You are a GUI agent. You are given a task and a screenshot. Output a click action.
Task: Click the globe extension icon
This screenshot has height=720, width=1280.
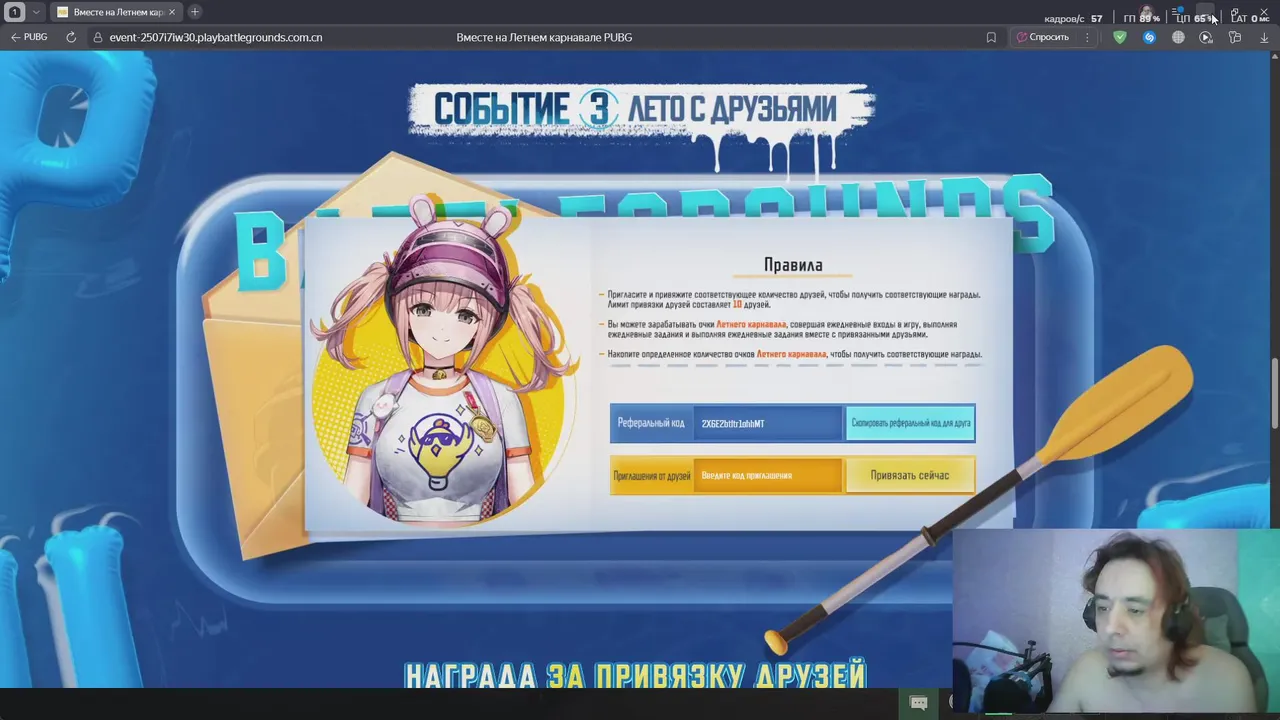[x=1178, y=37]
